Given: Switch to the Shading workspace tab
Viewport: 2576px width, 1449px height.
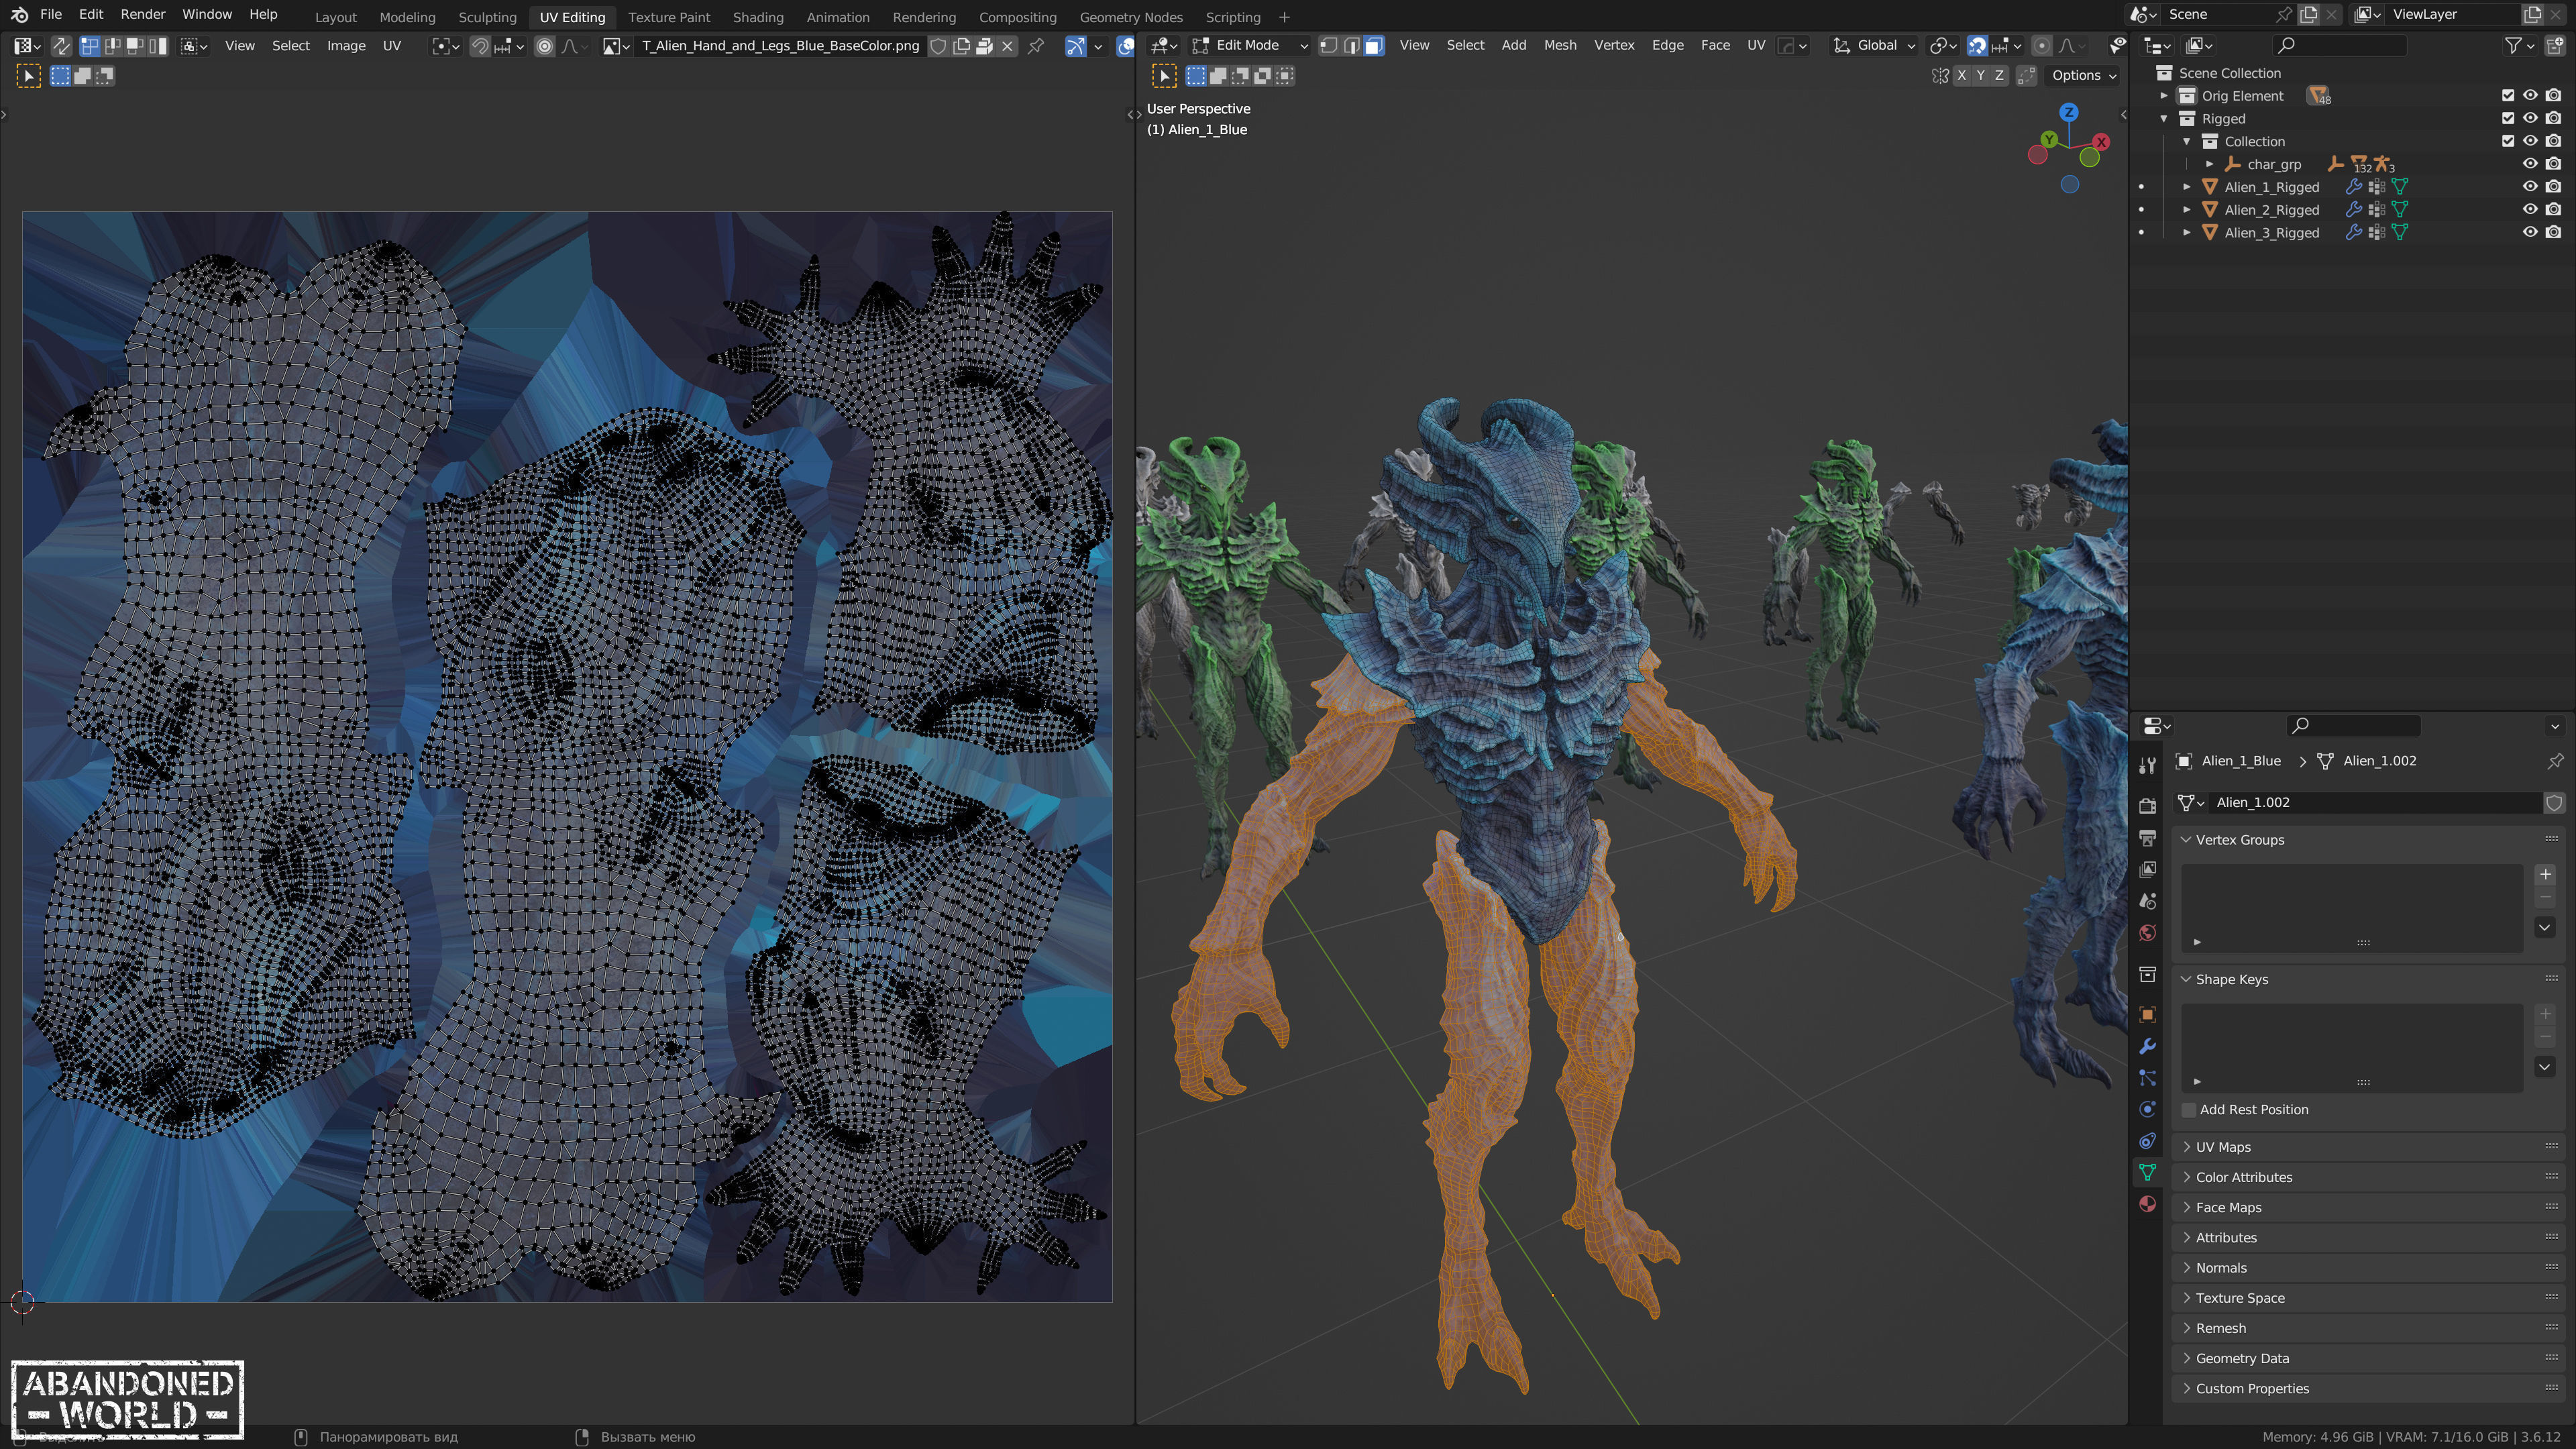Looking at the screenshot, I should click(758, 17).
